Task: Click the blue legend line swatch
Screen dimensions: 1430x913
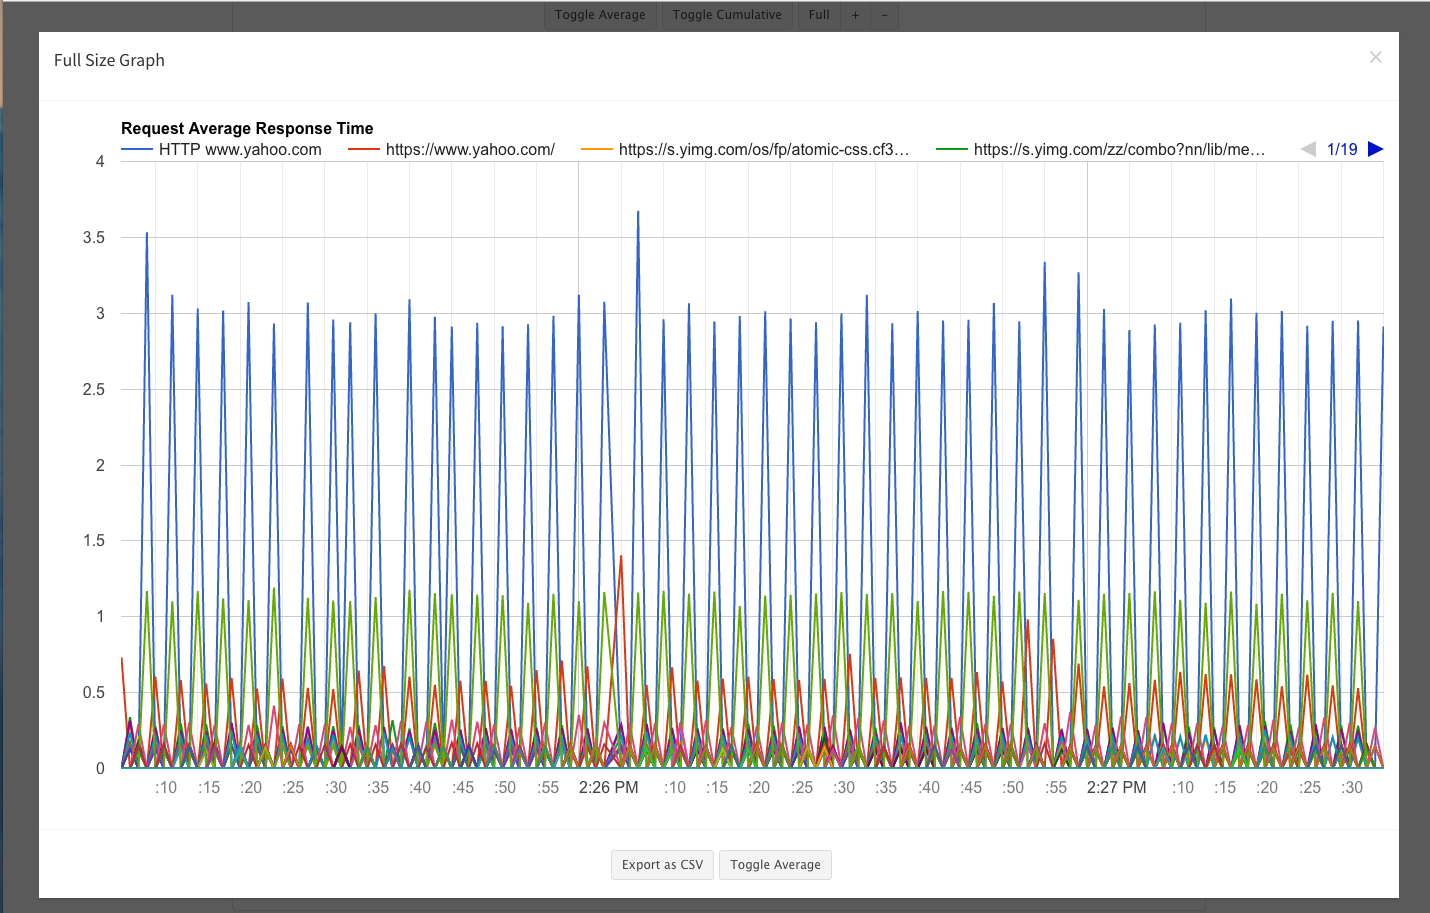Action: [x=137, y=149]
